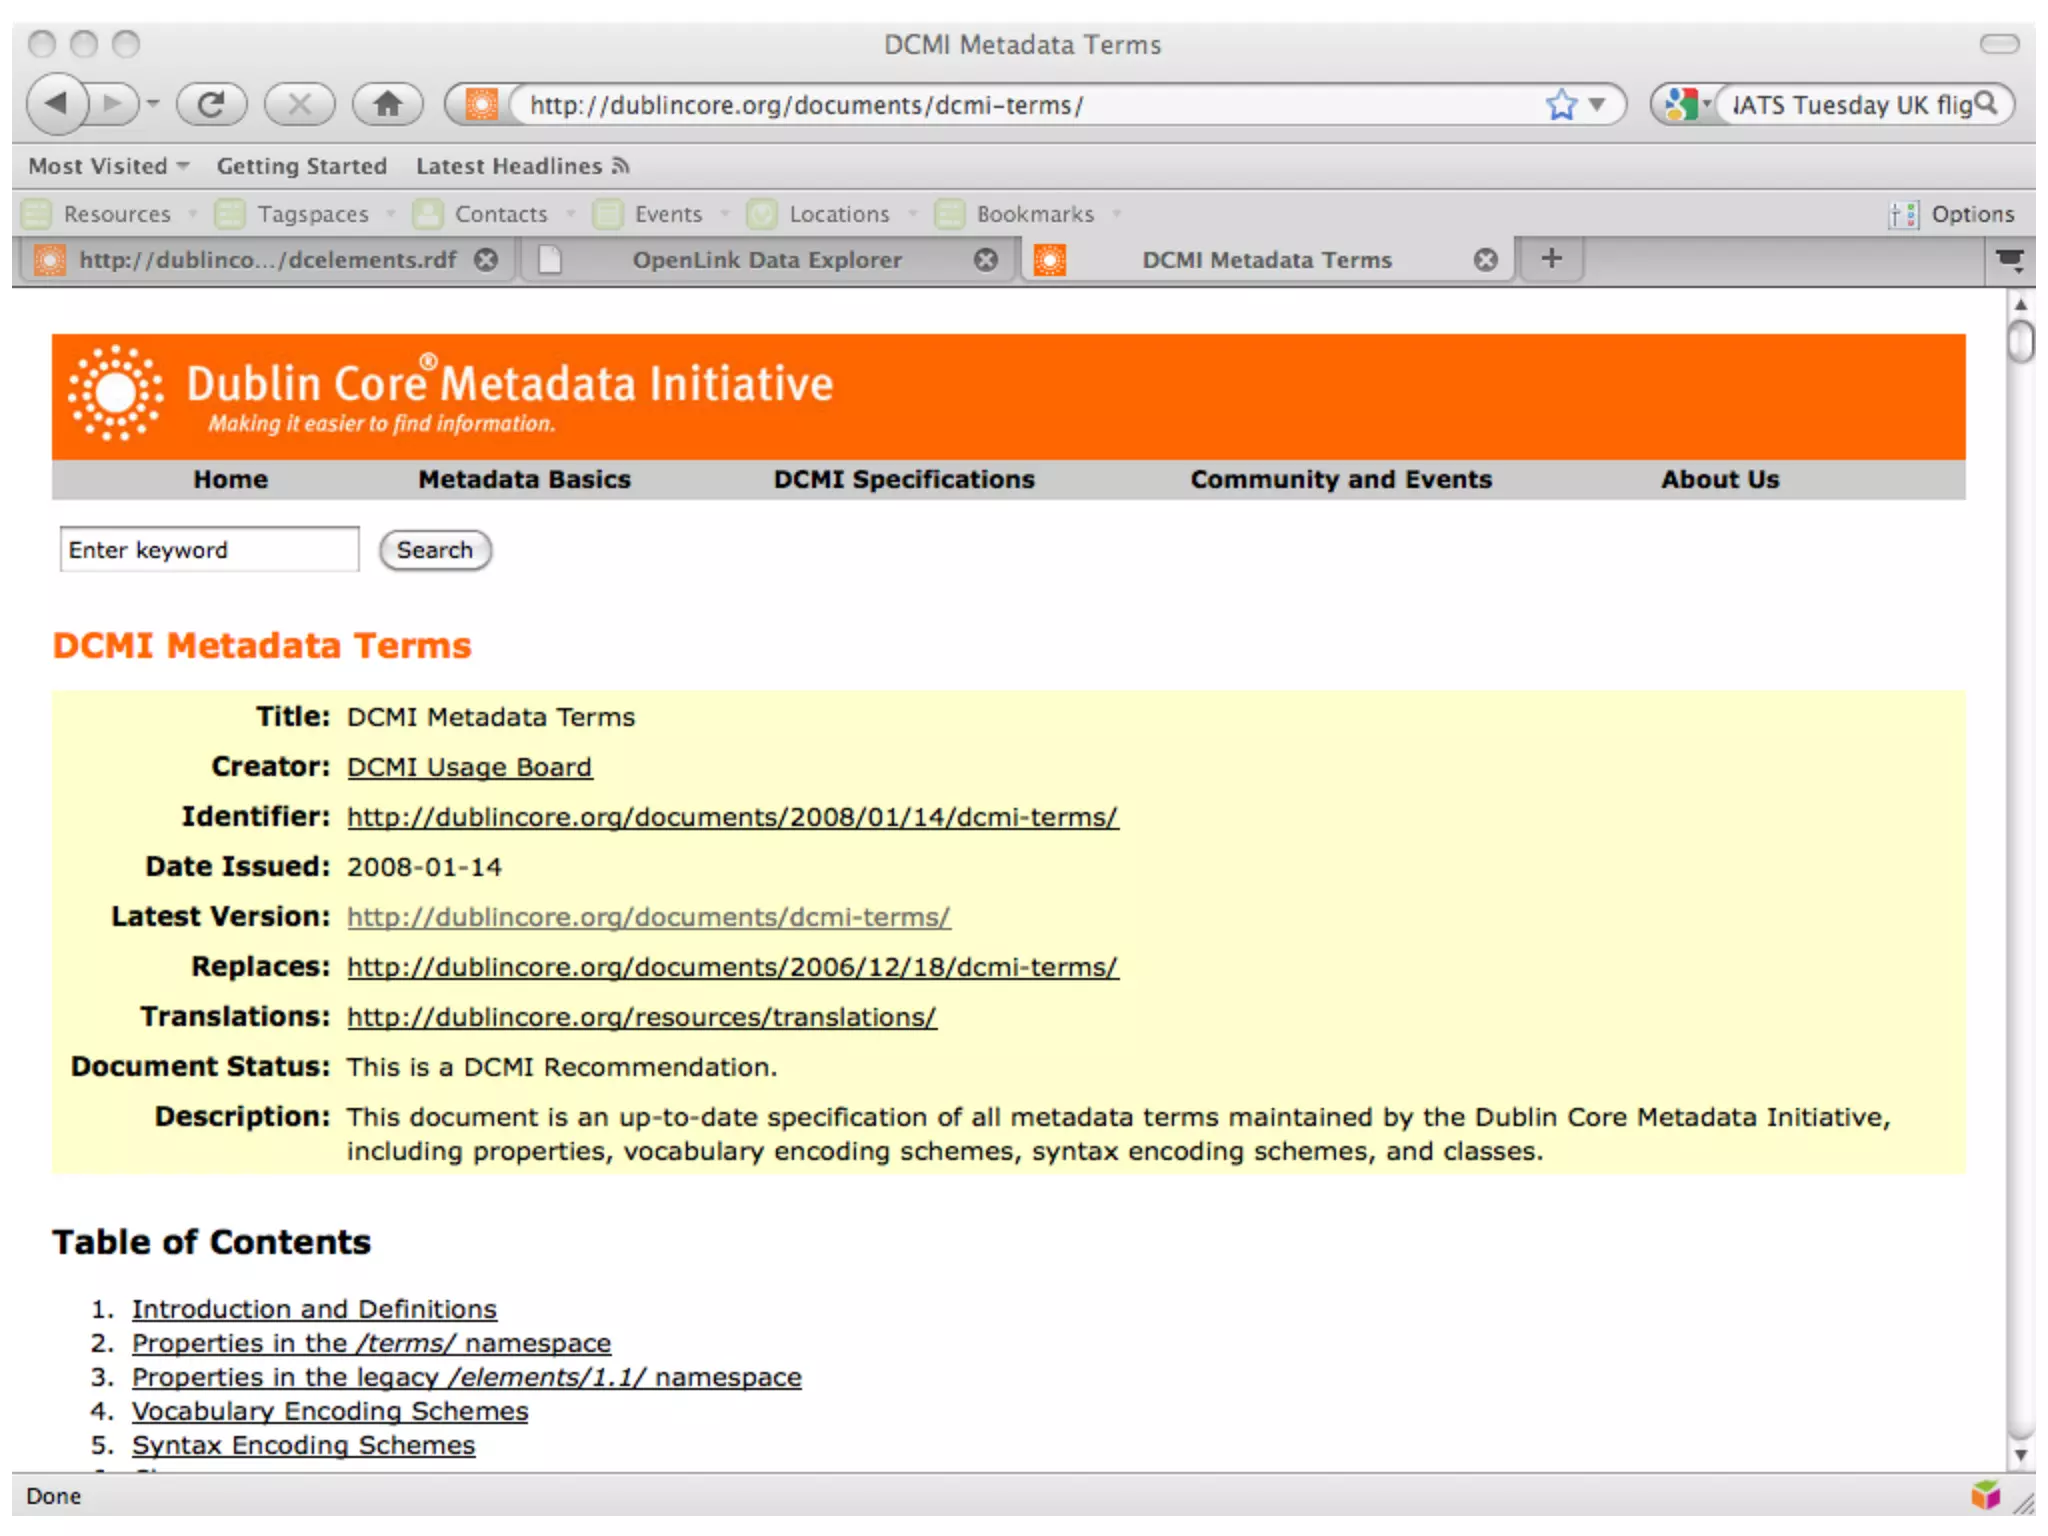Image resolution: width=2048 pixels, height=1536 pixels.
Task: Open the list all tabs dropdown
Action: click(2009, 260)
